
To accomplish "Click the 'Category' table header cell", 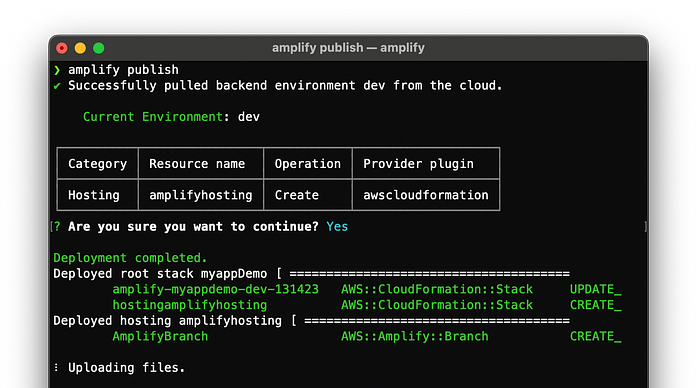I will point(98,164).
